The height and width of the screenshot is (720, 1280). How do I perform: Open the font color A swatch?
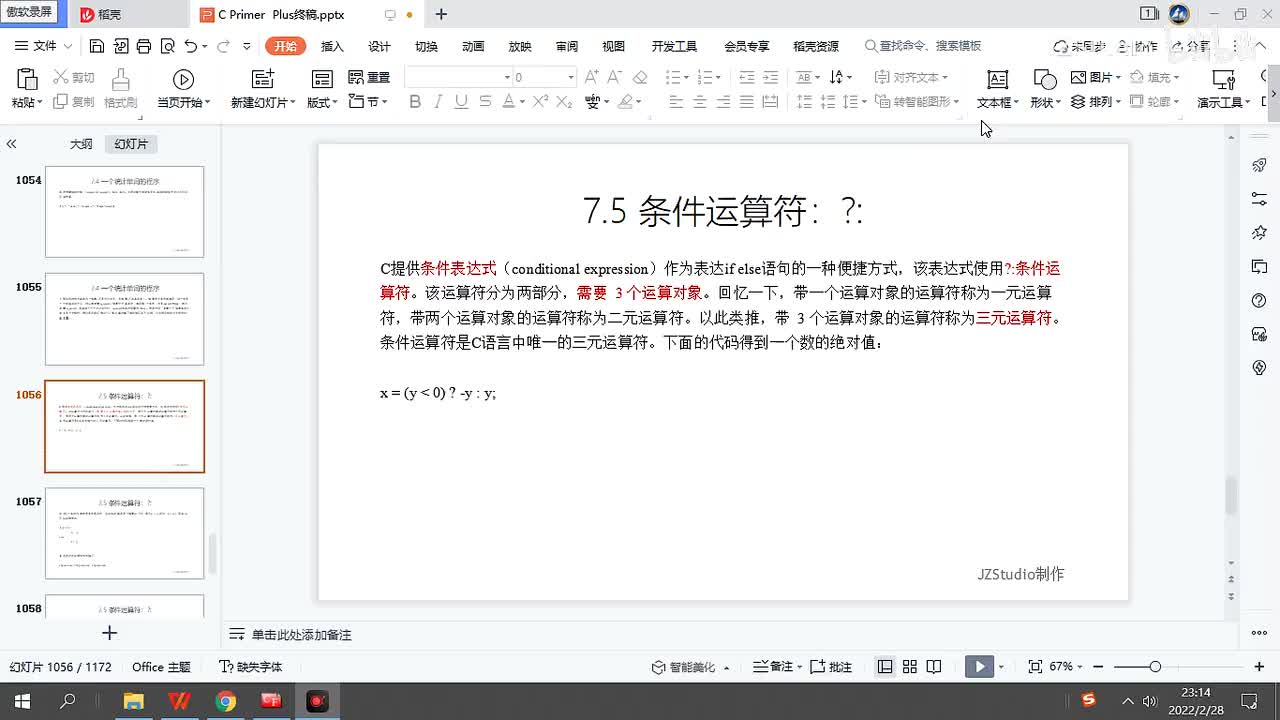coord(508,101)
